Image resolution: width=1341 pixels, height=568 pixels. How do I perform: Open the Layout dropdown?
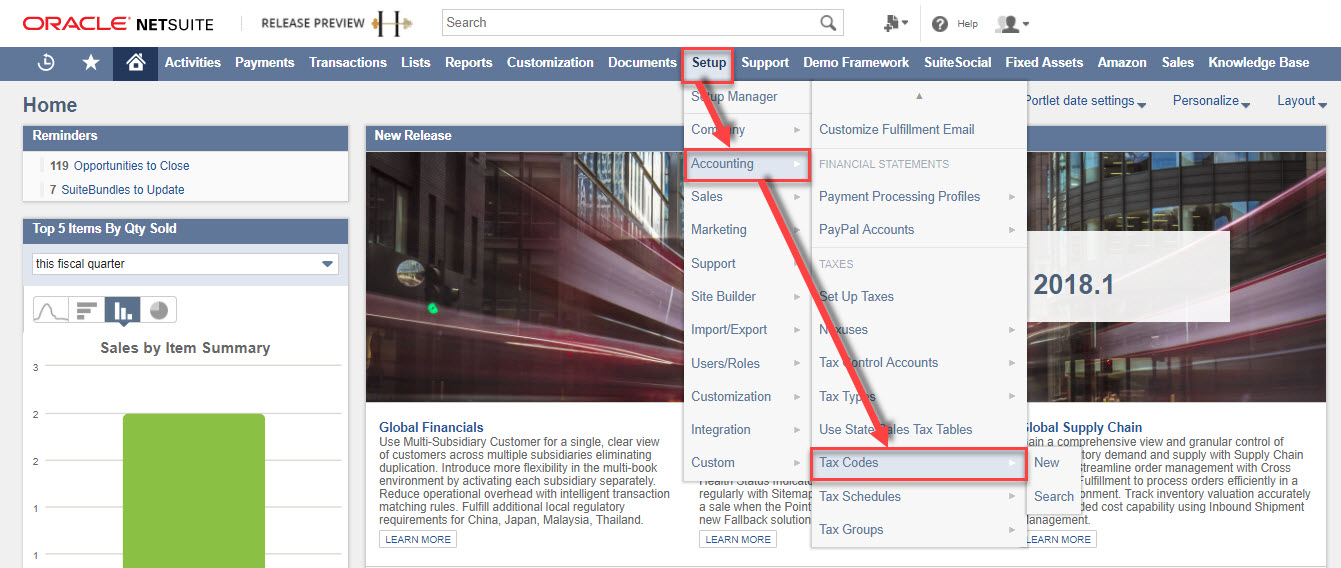tap(1302, 101)
